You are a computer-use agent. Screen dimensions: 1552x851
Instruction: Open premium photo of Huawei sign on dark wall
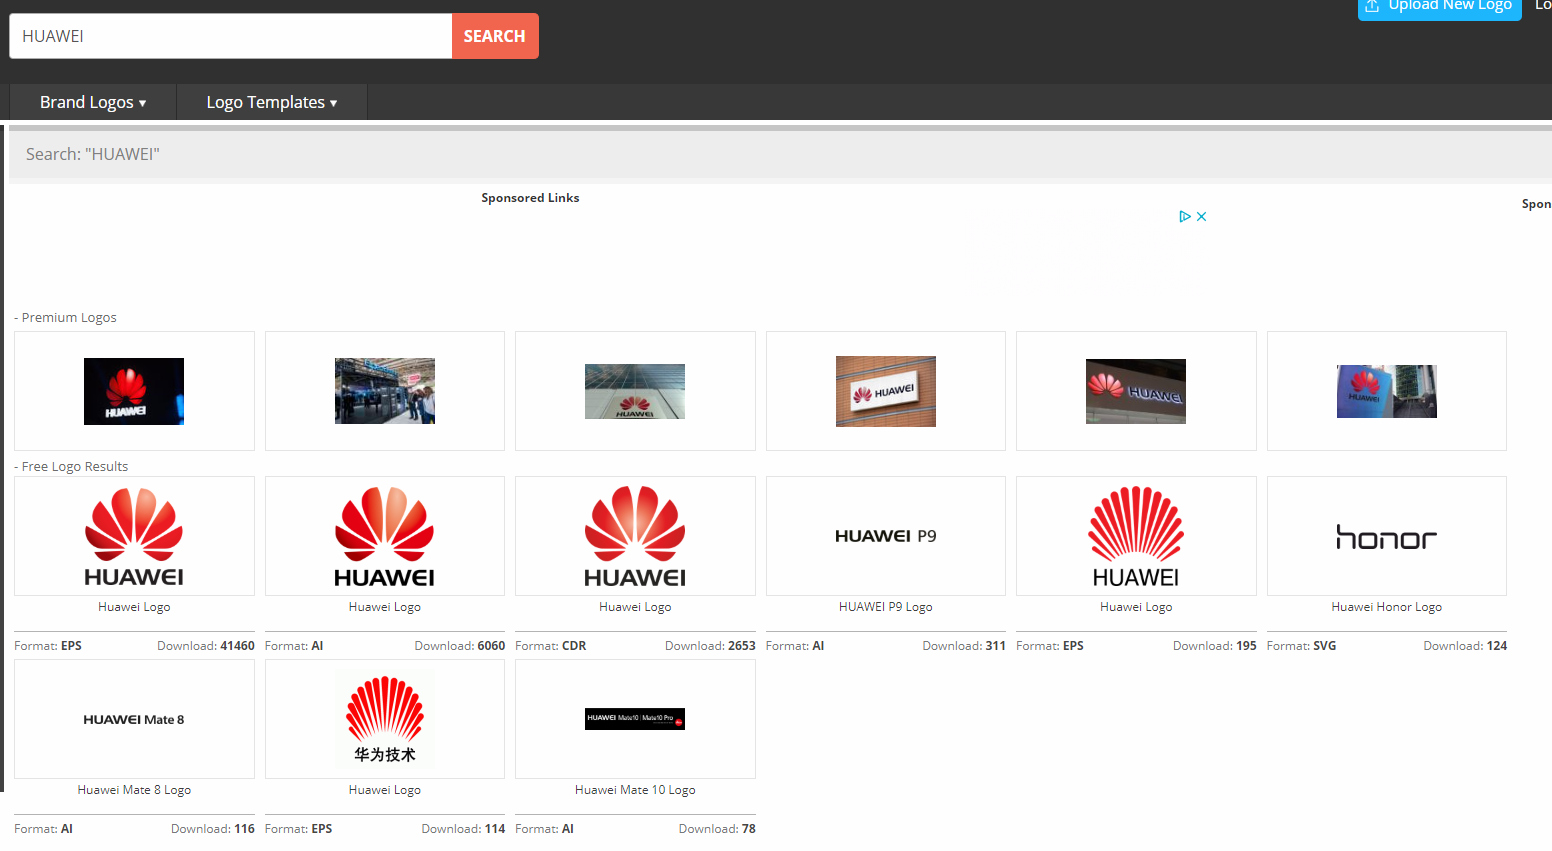[x=1136, y=391]
